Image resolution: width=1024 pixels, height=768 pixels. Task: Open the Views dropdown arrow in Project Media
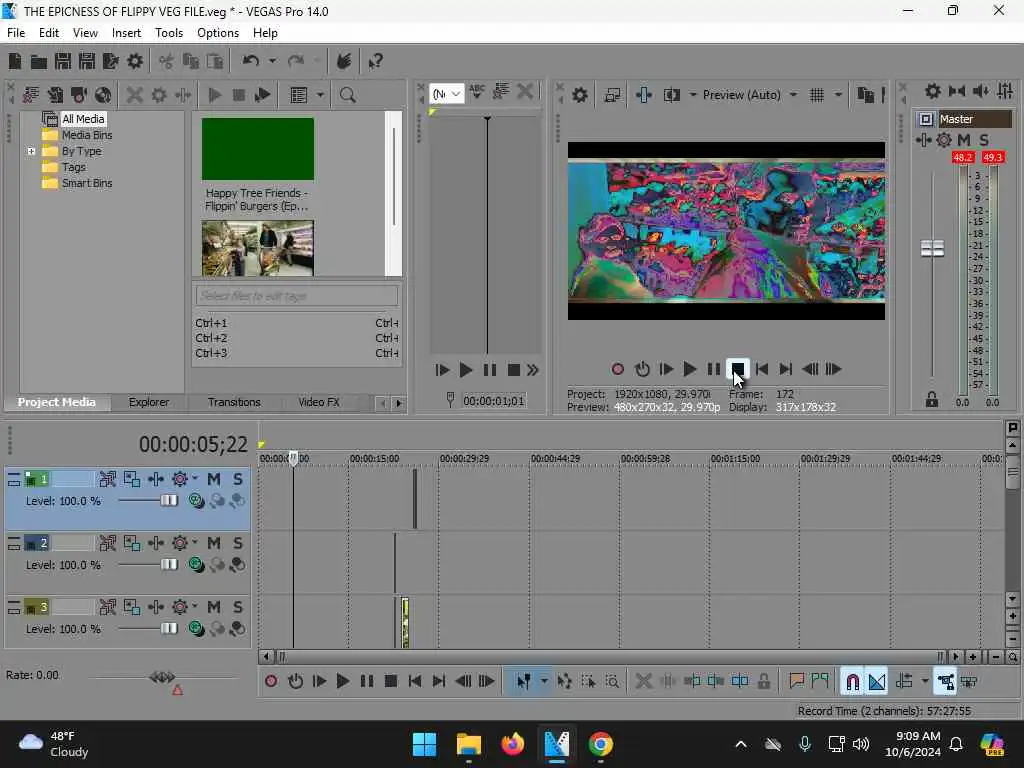click(320, 95)
